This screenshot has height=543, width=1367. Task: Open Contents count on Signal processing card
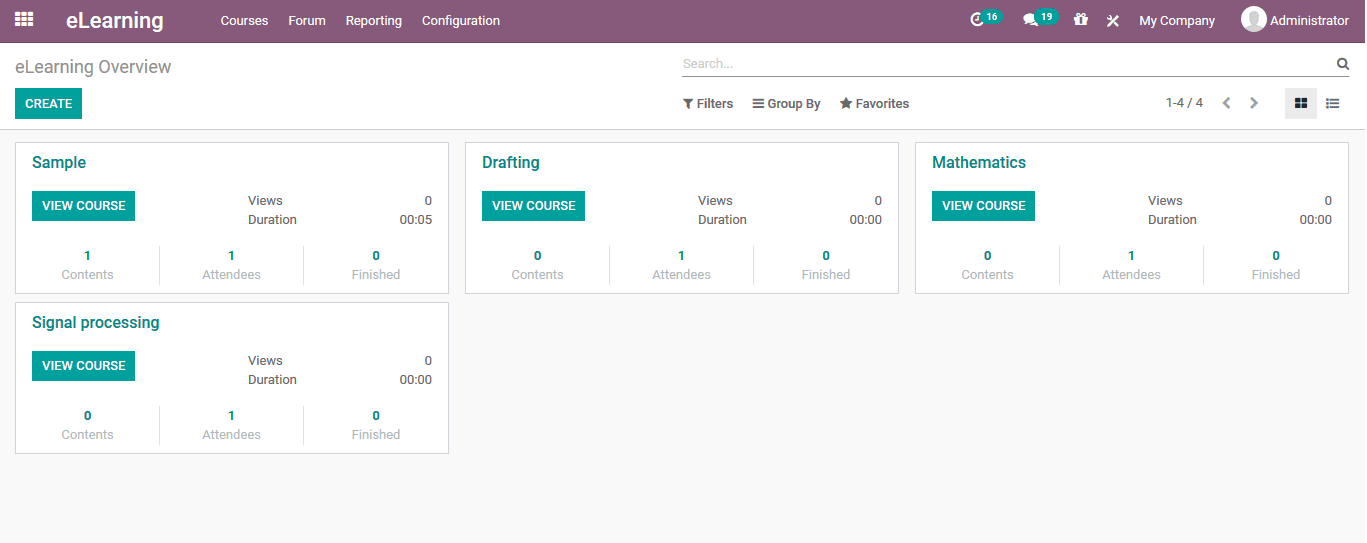click(87, 425)
